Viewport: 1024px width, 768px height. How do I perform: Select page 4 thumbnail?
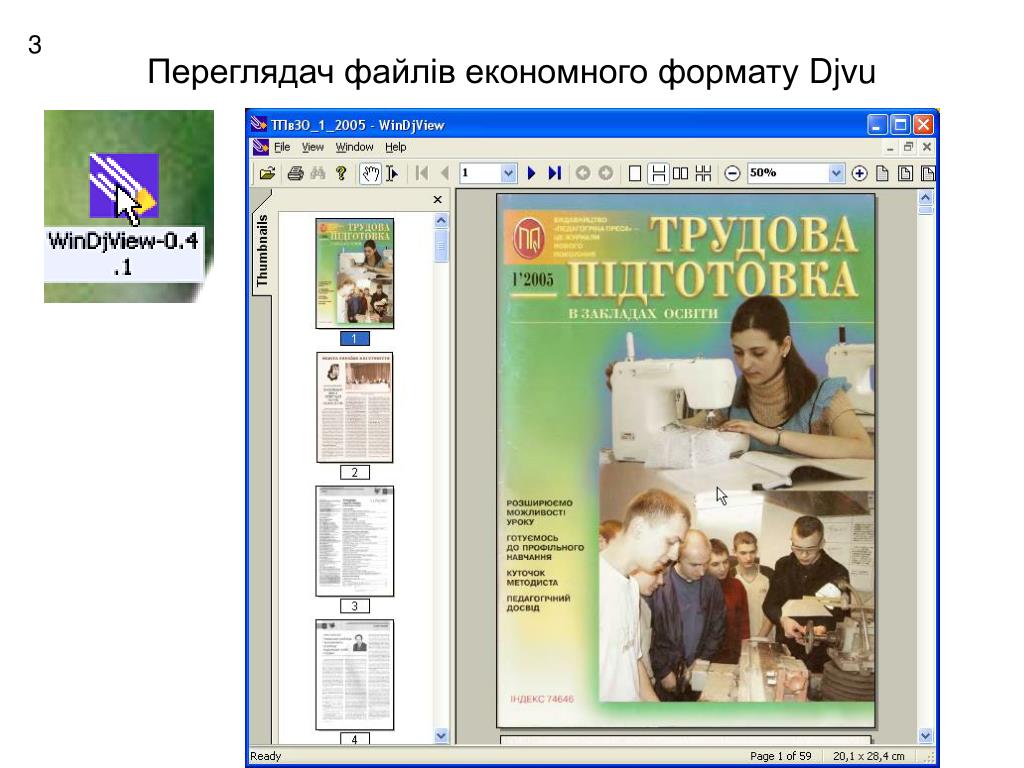click(355, 675)
